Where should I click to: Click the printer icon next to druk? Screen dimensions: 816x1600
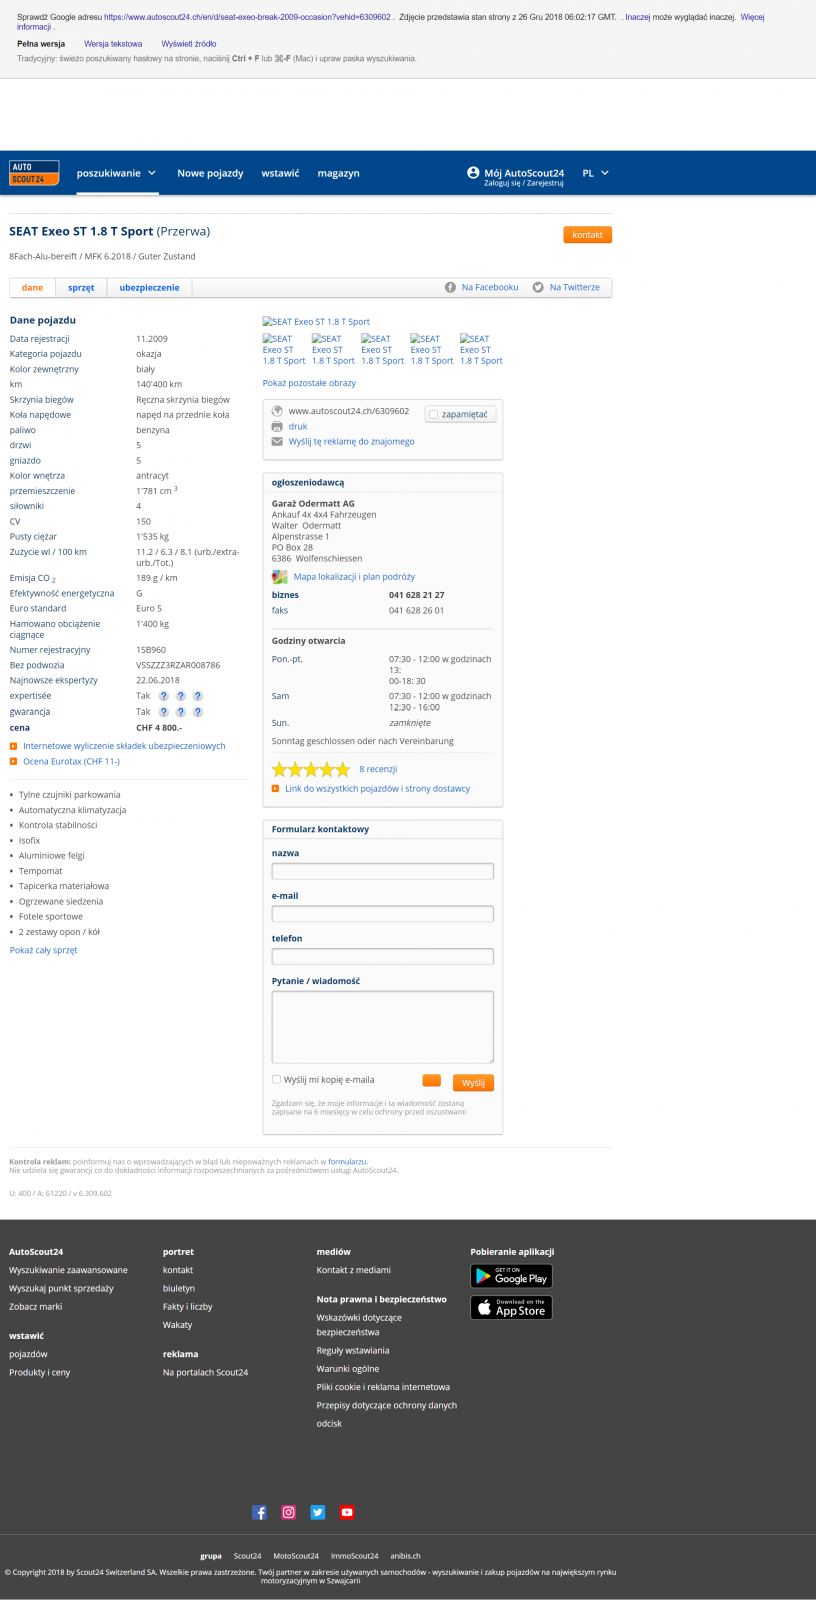[x=277, y=426]
